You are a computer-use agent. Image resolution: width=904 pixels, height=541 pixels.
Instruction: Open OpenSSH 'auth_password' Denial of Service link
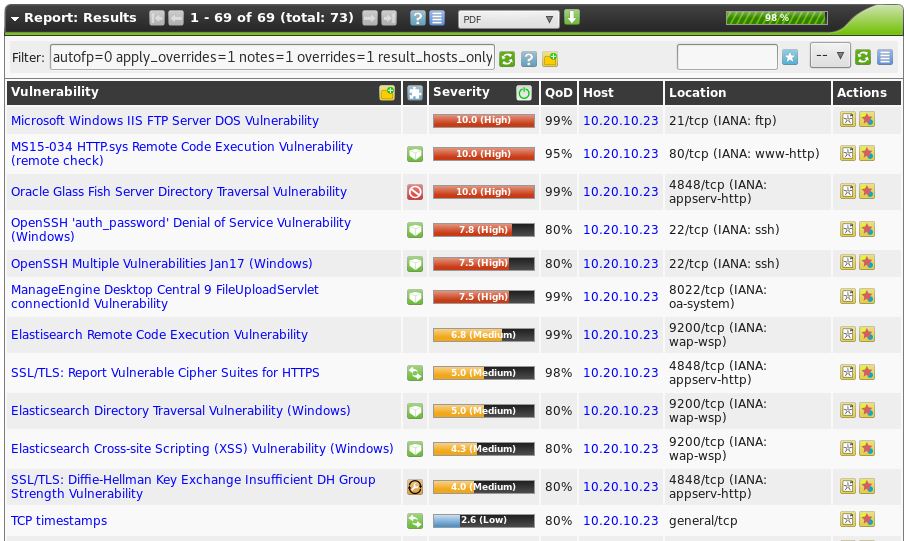[180, 230]
